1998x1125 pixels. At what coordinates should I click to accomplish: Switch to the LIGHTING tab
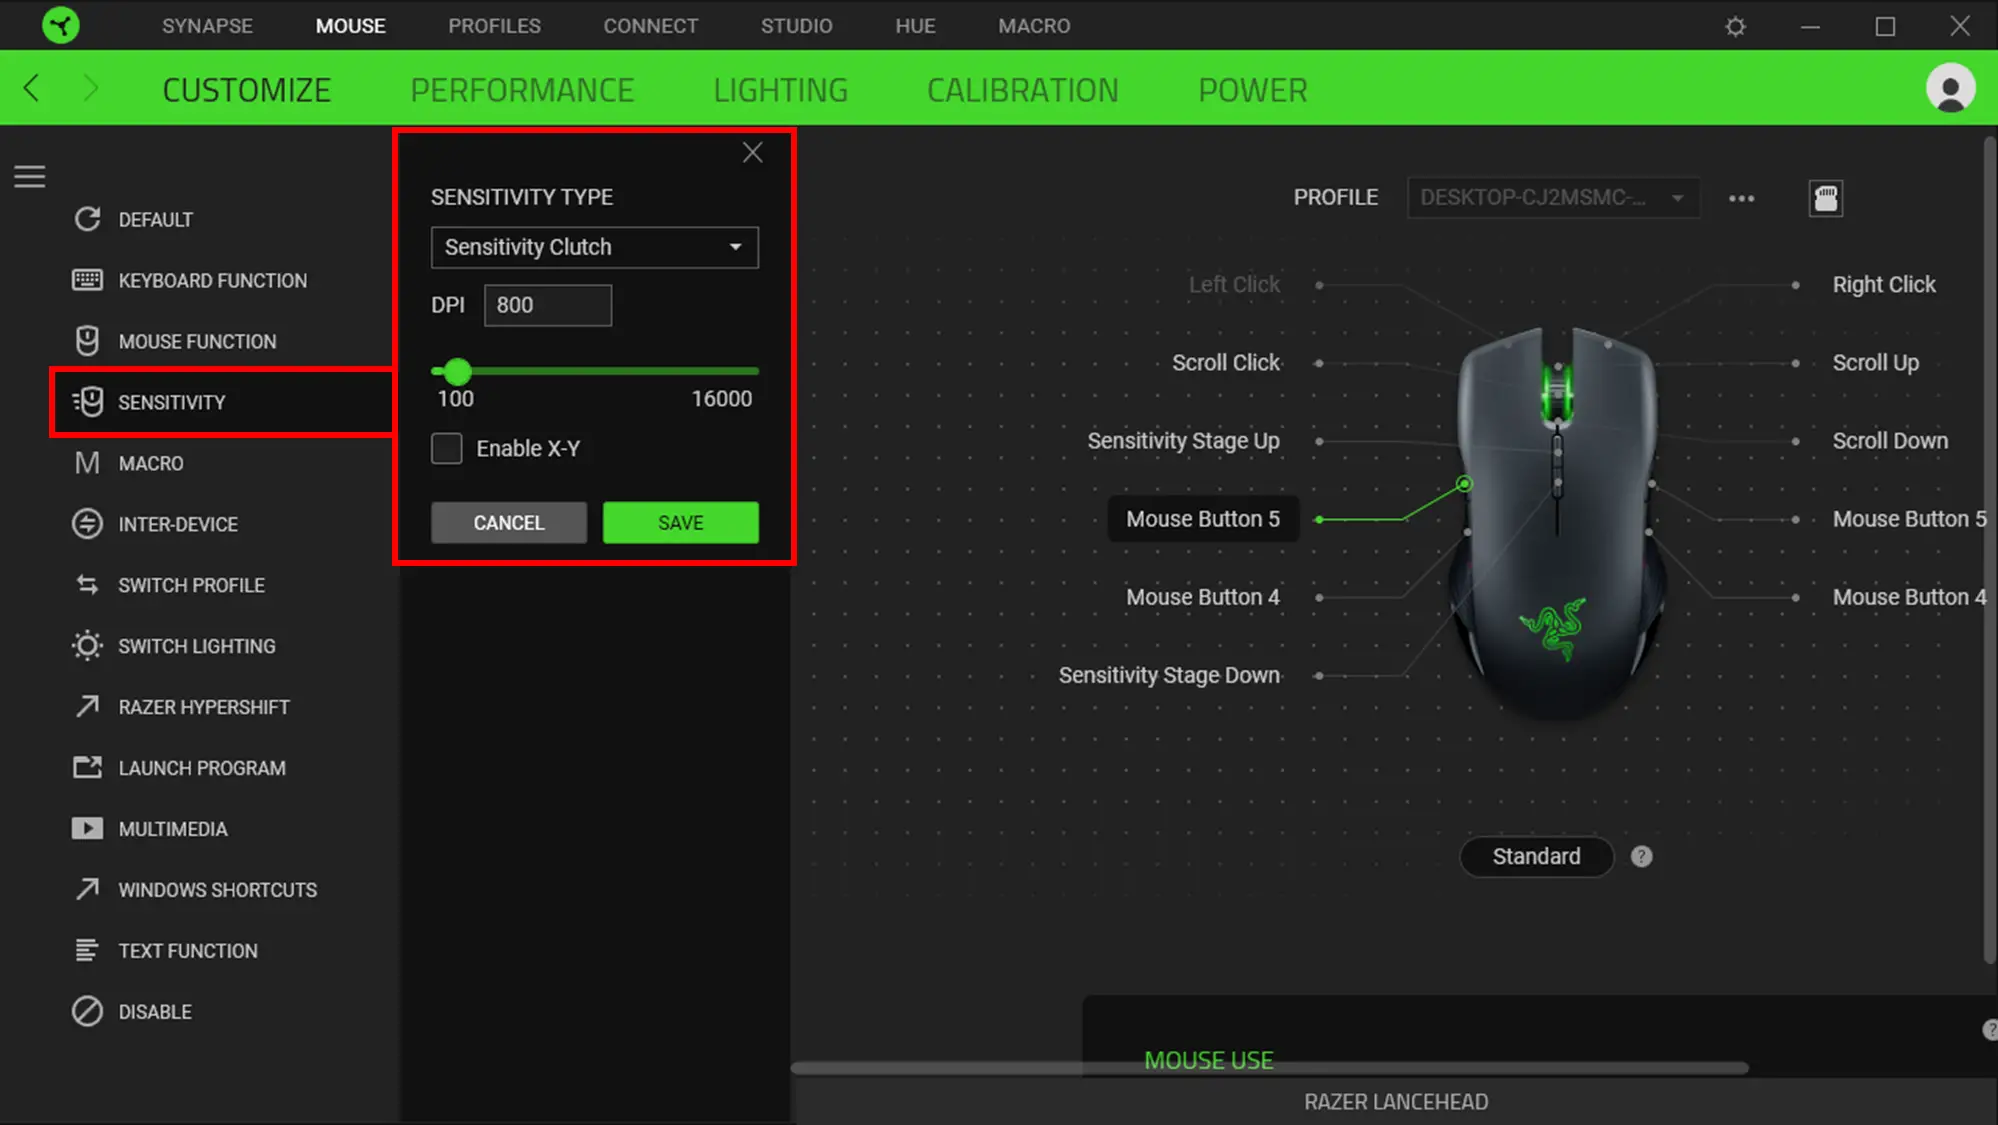click(x=780, y=89)
